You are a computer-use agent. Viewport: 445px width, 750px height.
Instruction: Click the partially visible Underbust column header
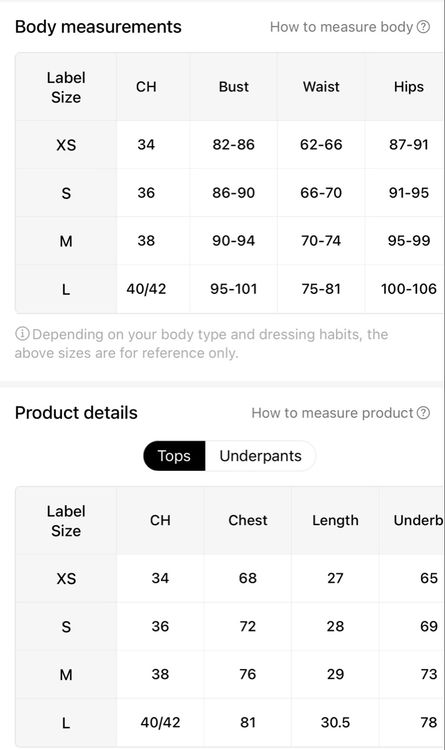[x=419, y=520]
